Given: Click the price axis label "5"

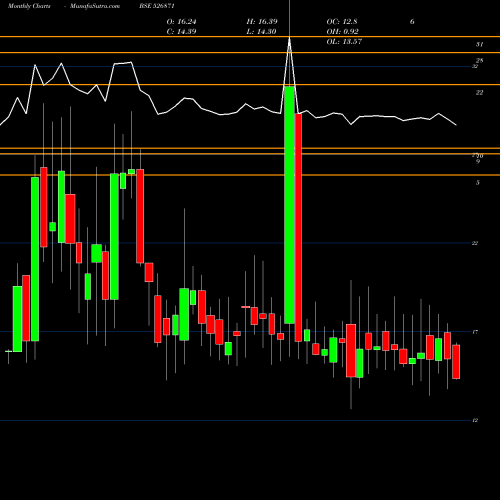Looking at the screenshot, I should click(x=478, y=183).
